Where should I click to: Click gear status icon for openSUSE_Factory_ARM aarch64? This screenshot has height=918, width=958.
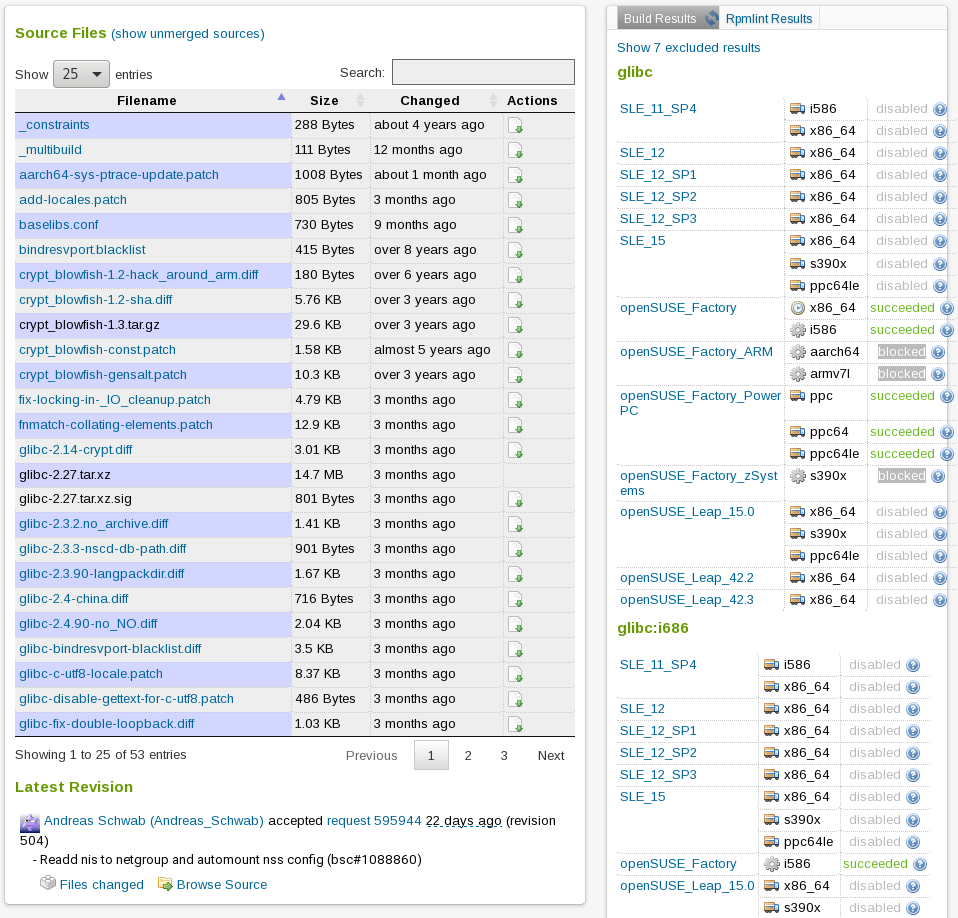(x=797, y=352)
